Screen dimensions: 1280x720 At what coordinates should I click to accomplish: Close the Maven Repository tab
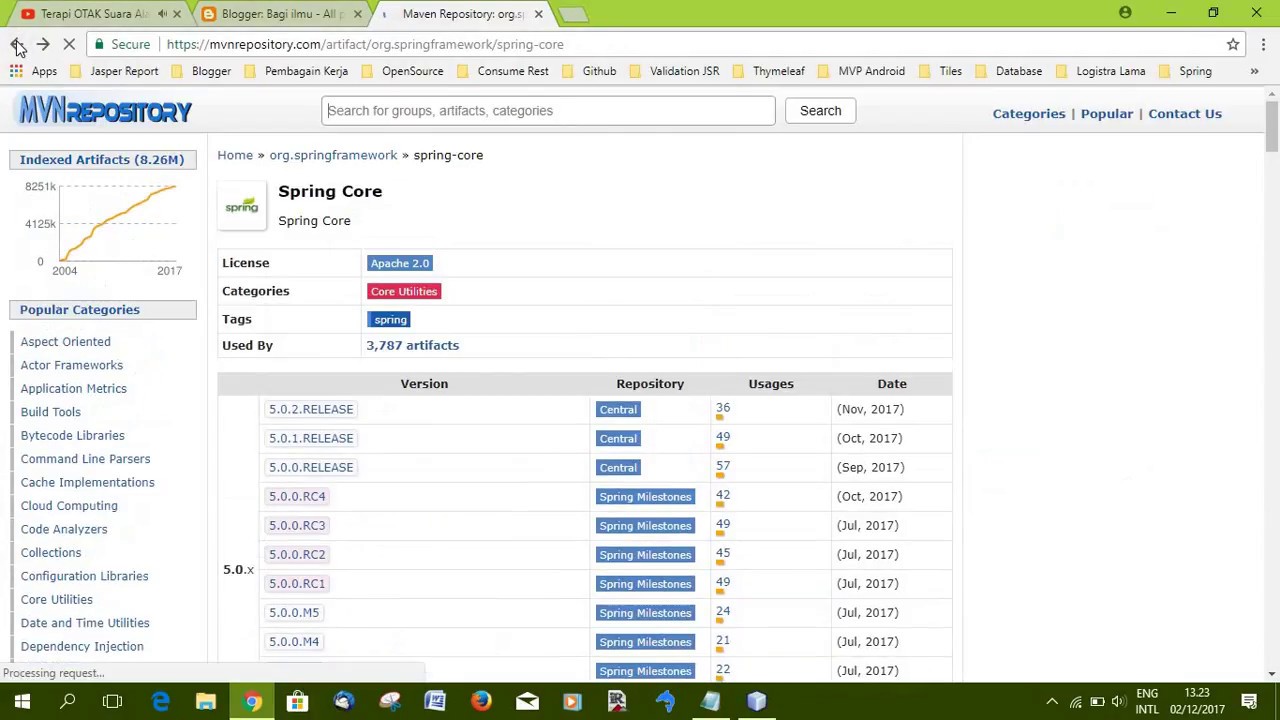(x=538, y=14)
